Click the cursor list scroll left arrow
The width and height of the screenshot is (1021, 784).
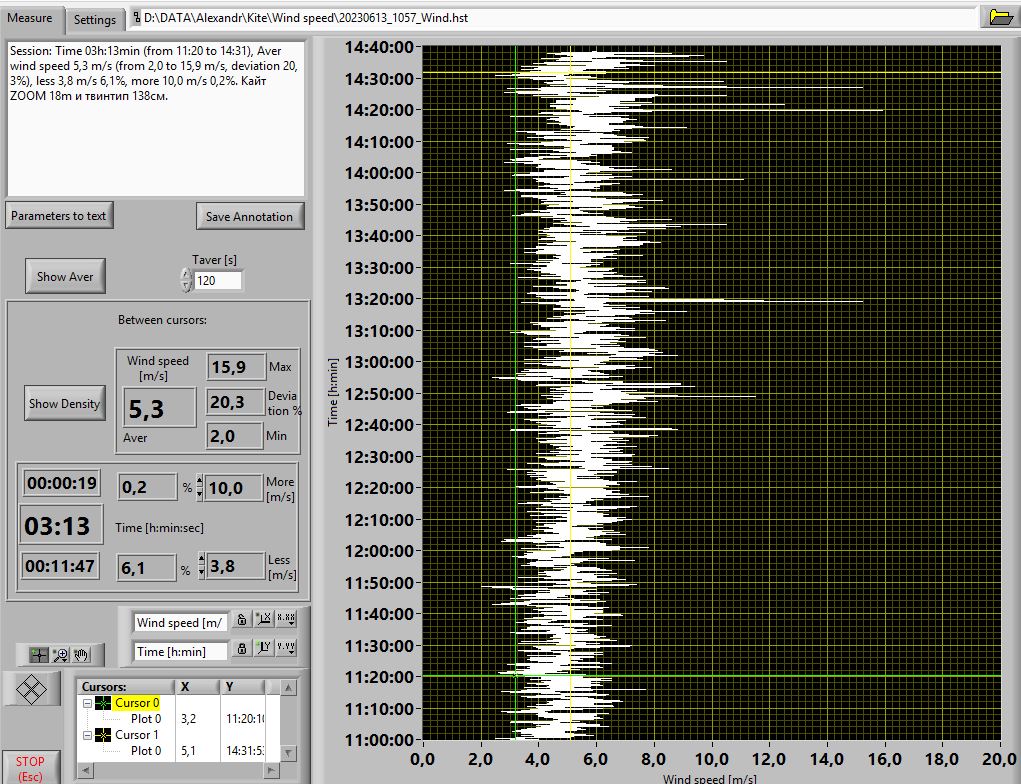[86, 771]
